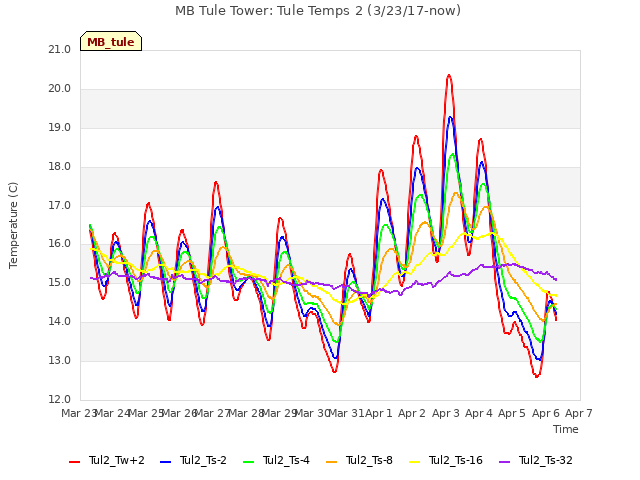Click the MB_tule annotation label
Viewport: 640px width, 480px height.
click(x=111, y=41)
